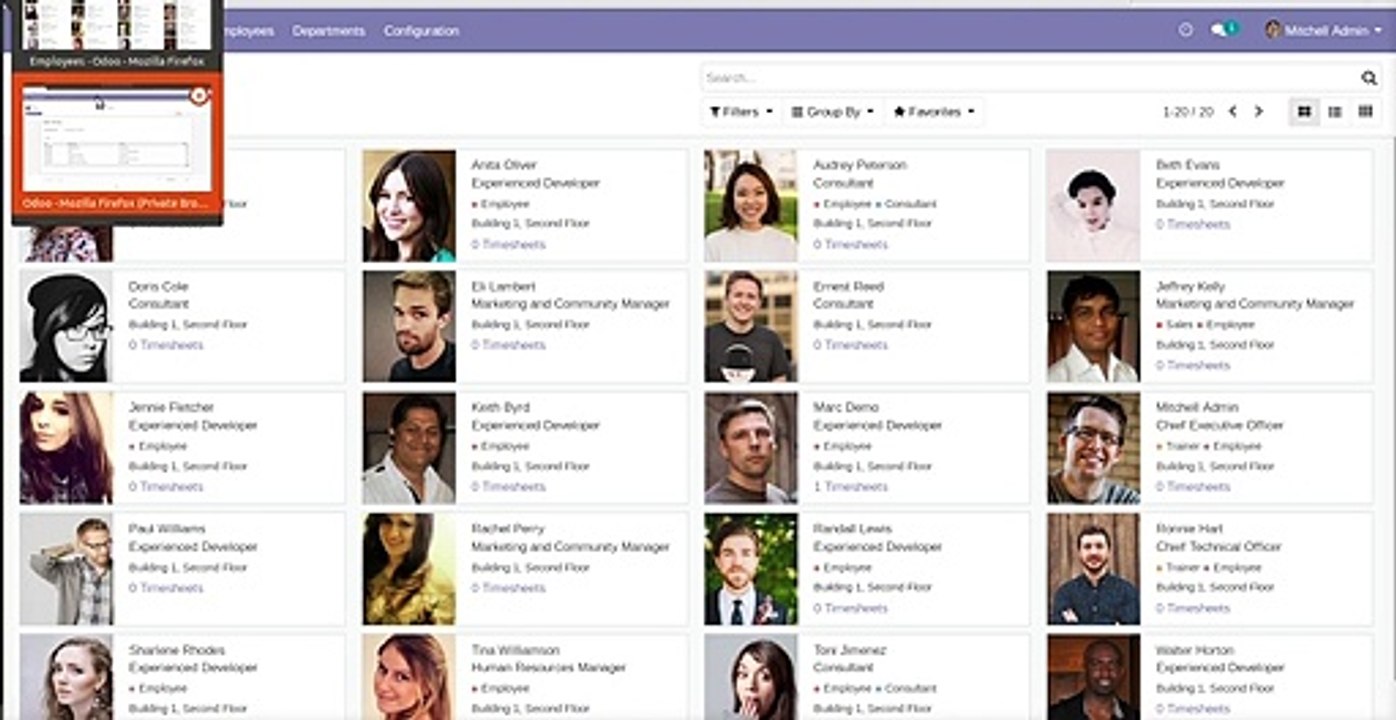Open Audrey Peterson's photo
The height and width of the screenshot is (720, 1396).
(x=751, y=206)
